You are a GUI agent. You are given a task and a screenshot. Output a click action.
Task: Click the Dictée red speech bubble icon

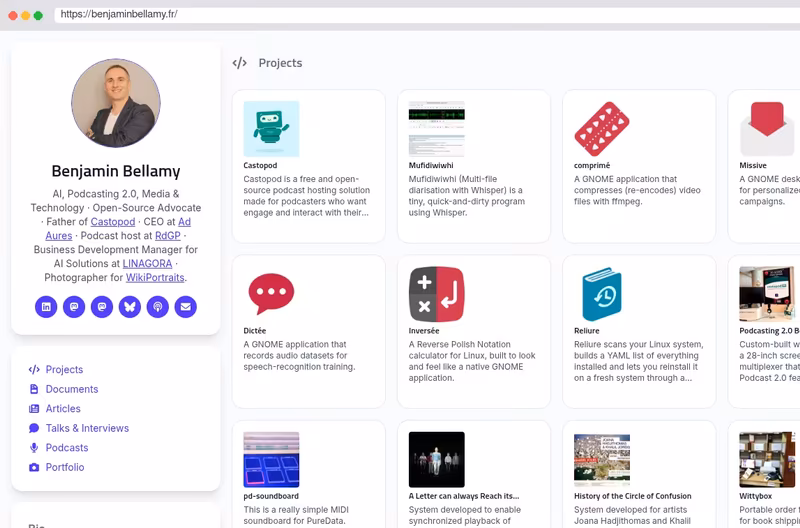pos(271,294)
